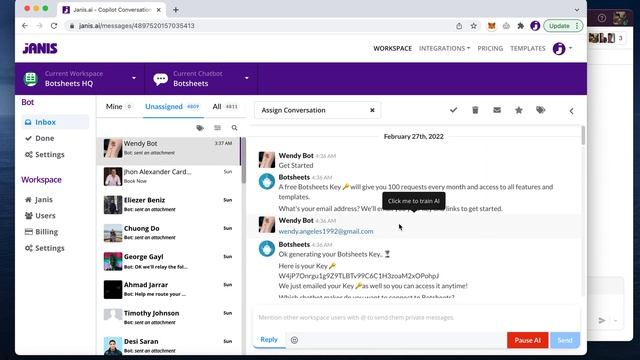Open the Templates page
The image size is (640, 360).
click(527, 48)
